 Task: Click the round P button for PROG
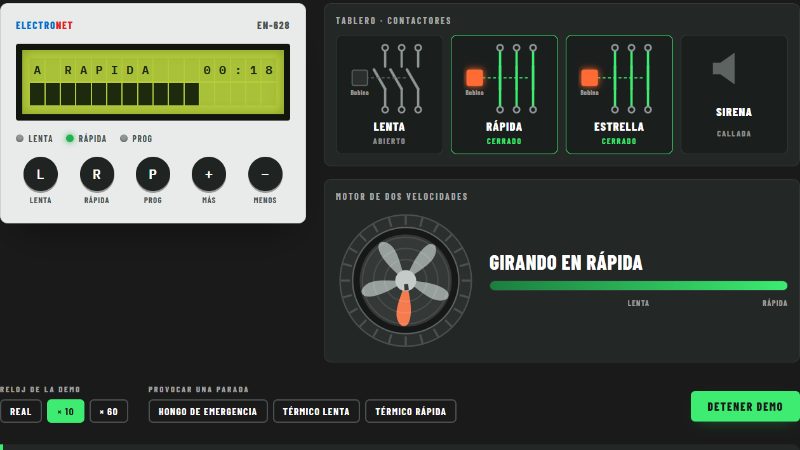pyautogui.click(x=153, y=174)
